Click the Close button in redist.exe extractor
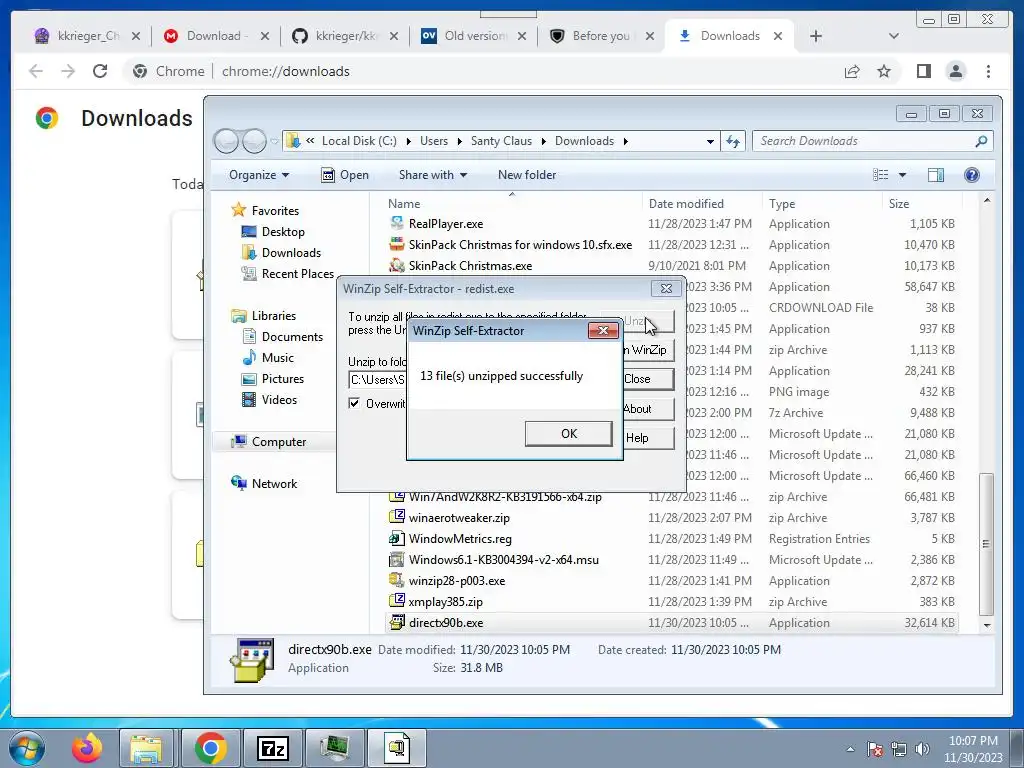Image resolution: width=1024 pixels, height=768 pixels. coord(647,379)
